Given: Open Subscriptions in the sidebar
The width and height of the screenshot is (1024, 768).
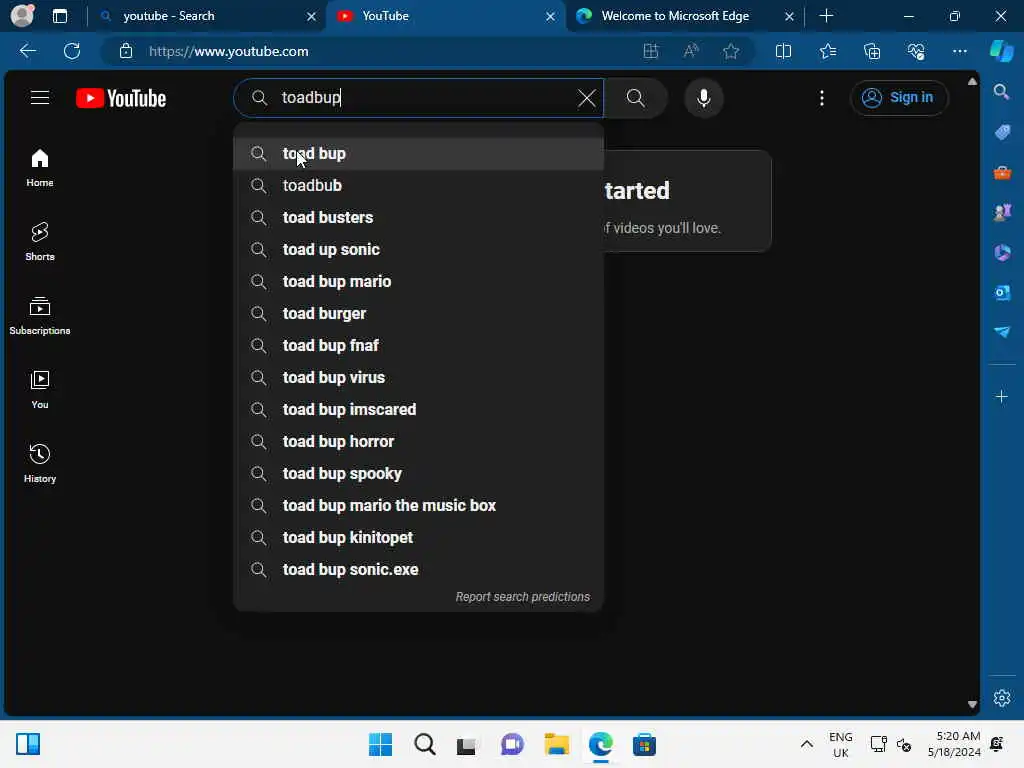Looking at the screenshot, I should (40, 315).
